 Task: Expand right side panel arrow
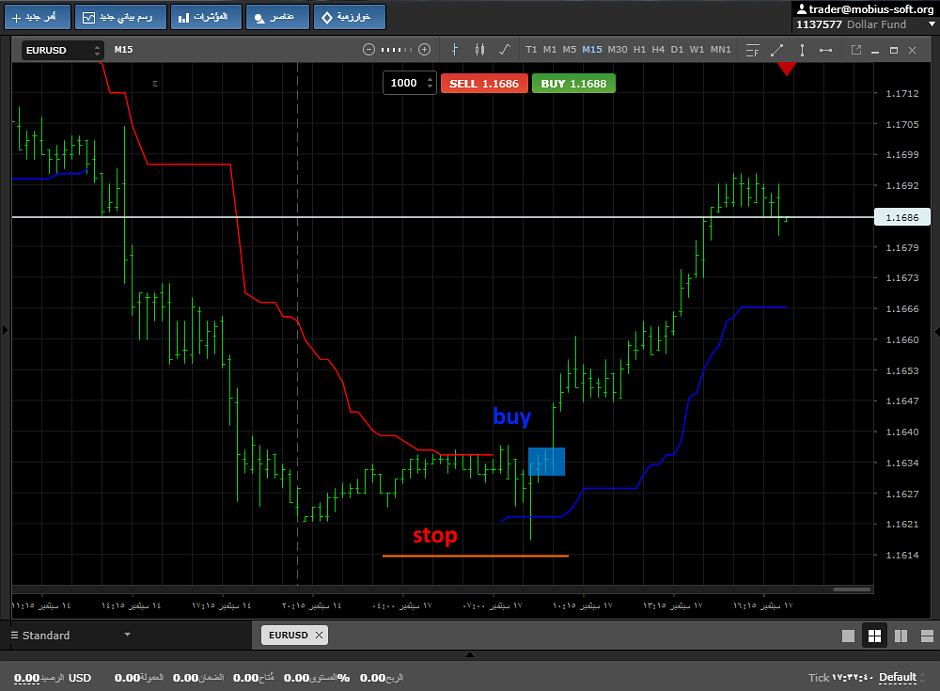(x=936, y=331)
